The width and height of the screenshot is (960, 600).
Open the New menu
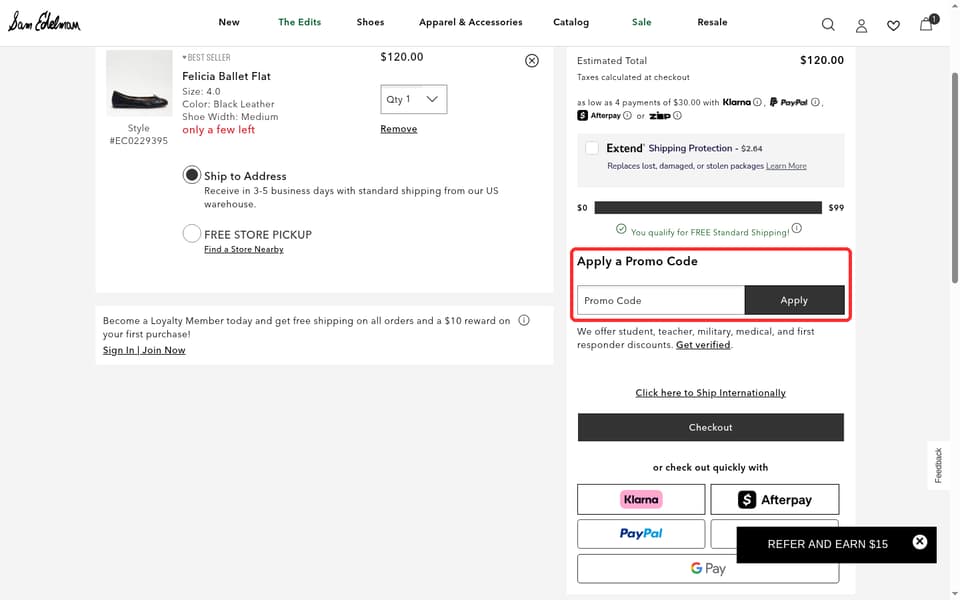(229, 22)
